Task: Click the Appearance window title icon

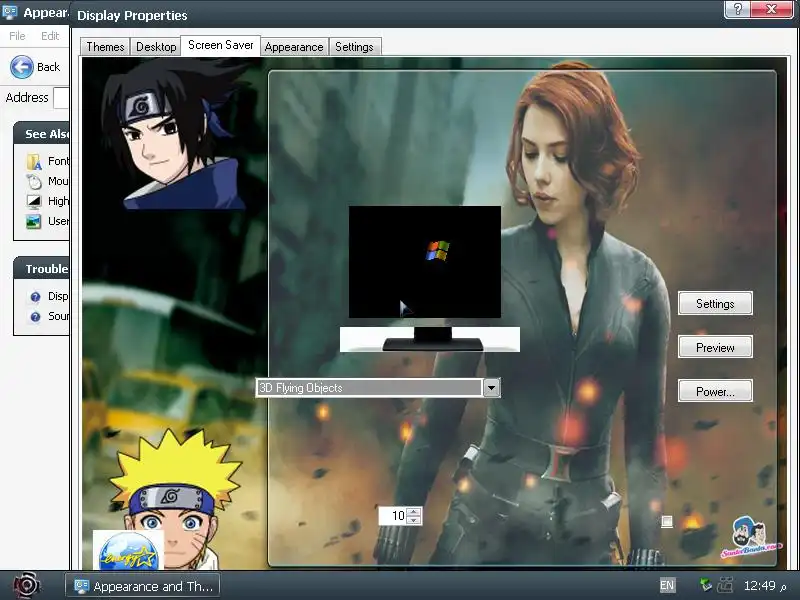Action: (10, 12)
